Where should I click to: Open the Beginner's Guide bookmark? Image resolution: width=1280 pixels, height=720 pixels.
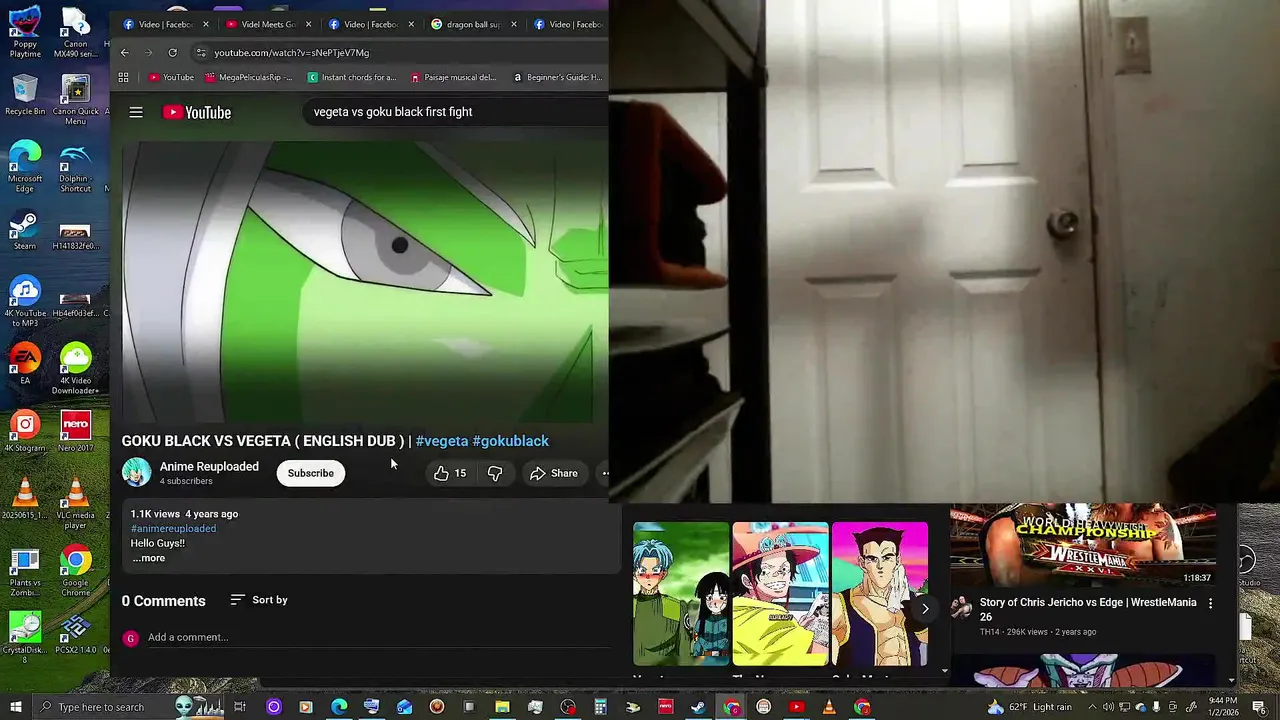[558, 77]
